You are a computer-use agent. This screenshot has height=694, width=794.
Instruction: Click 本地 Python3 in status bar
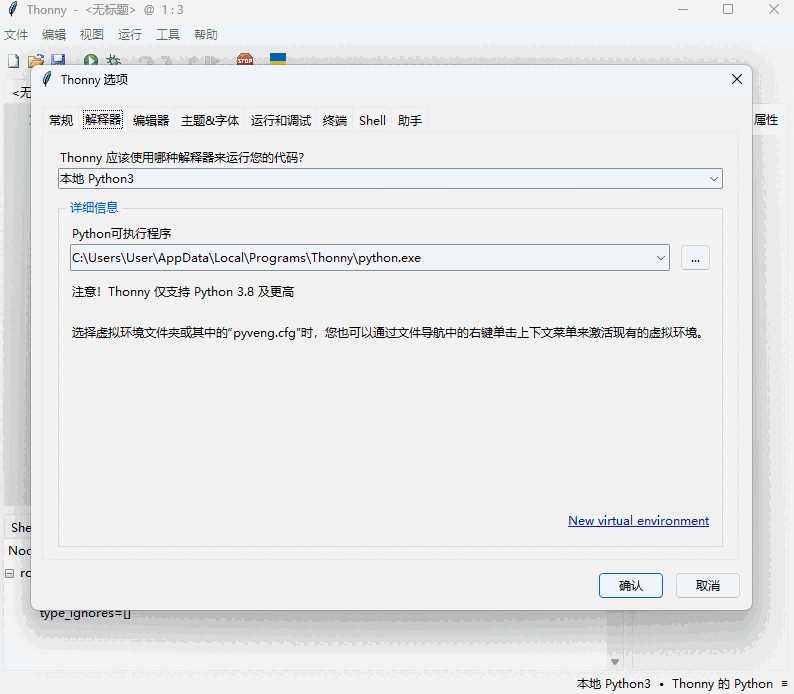[x=613, y=684]
